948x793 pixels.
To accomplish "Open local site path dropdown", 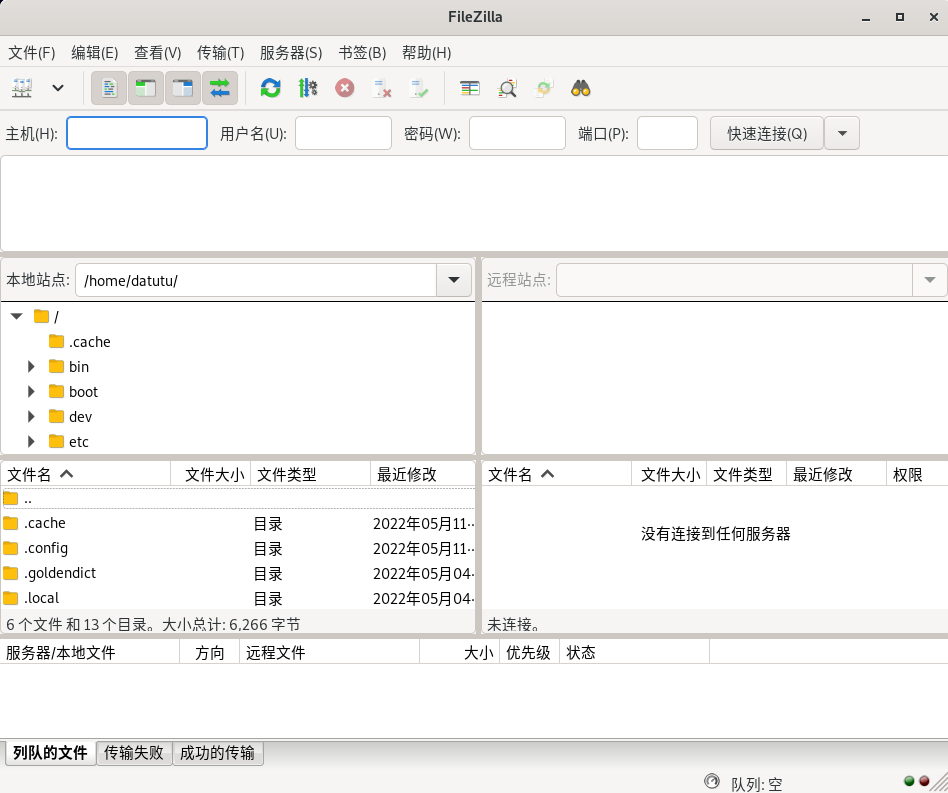I will tap(453, 280).
